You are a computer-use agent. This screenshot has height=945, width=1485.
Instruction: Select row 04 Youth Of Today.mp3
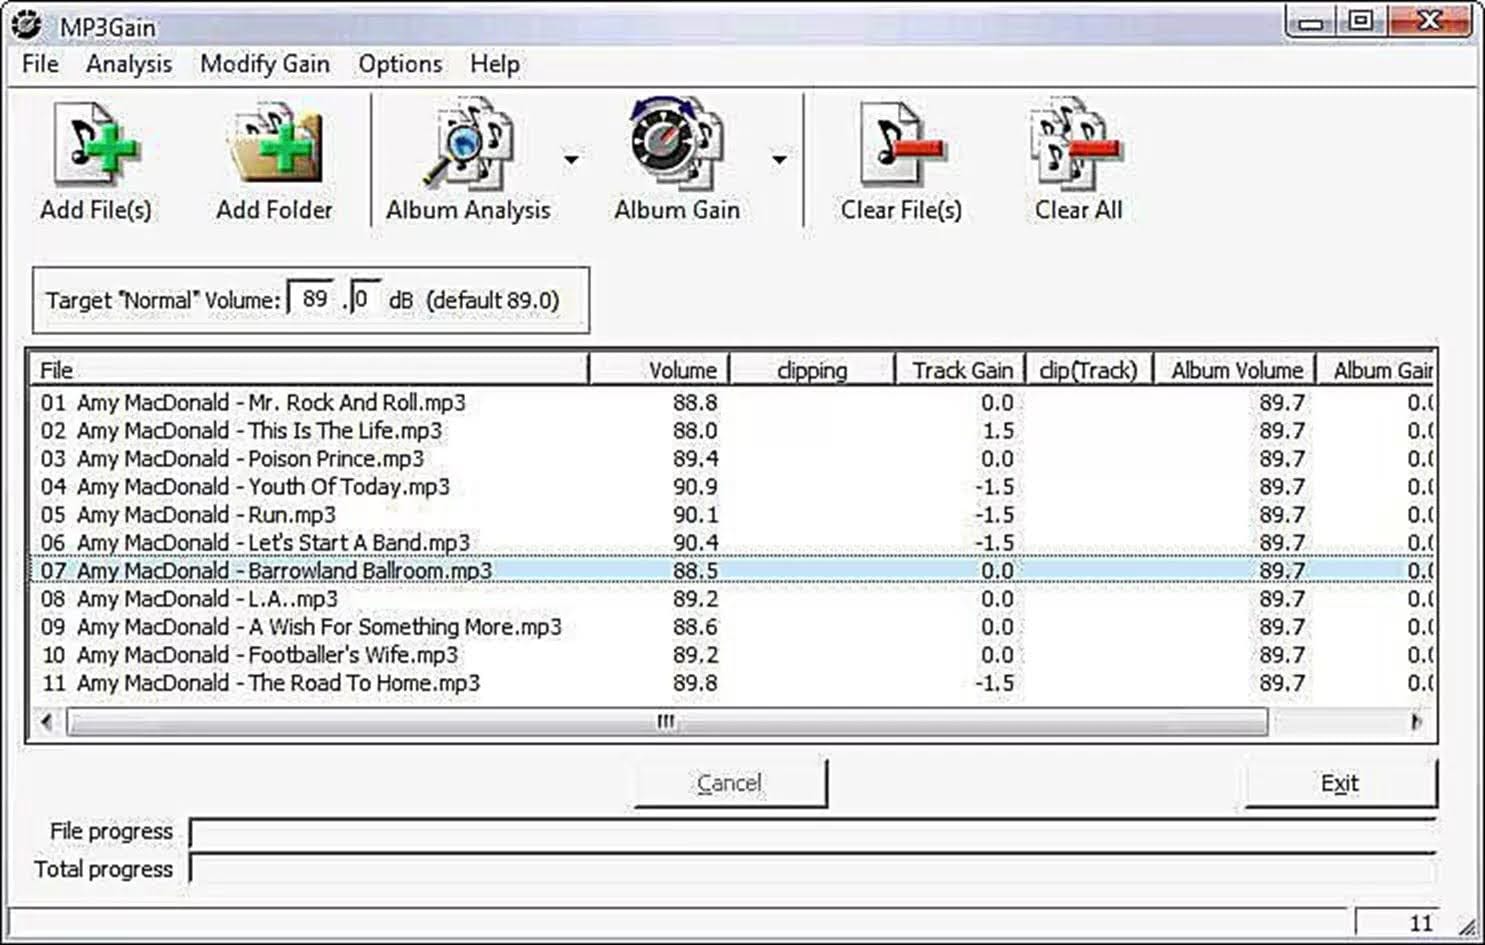(732, 486)
